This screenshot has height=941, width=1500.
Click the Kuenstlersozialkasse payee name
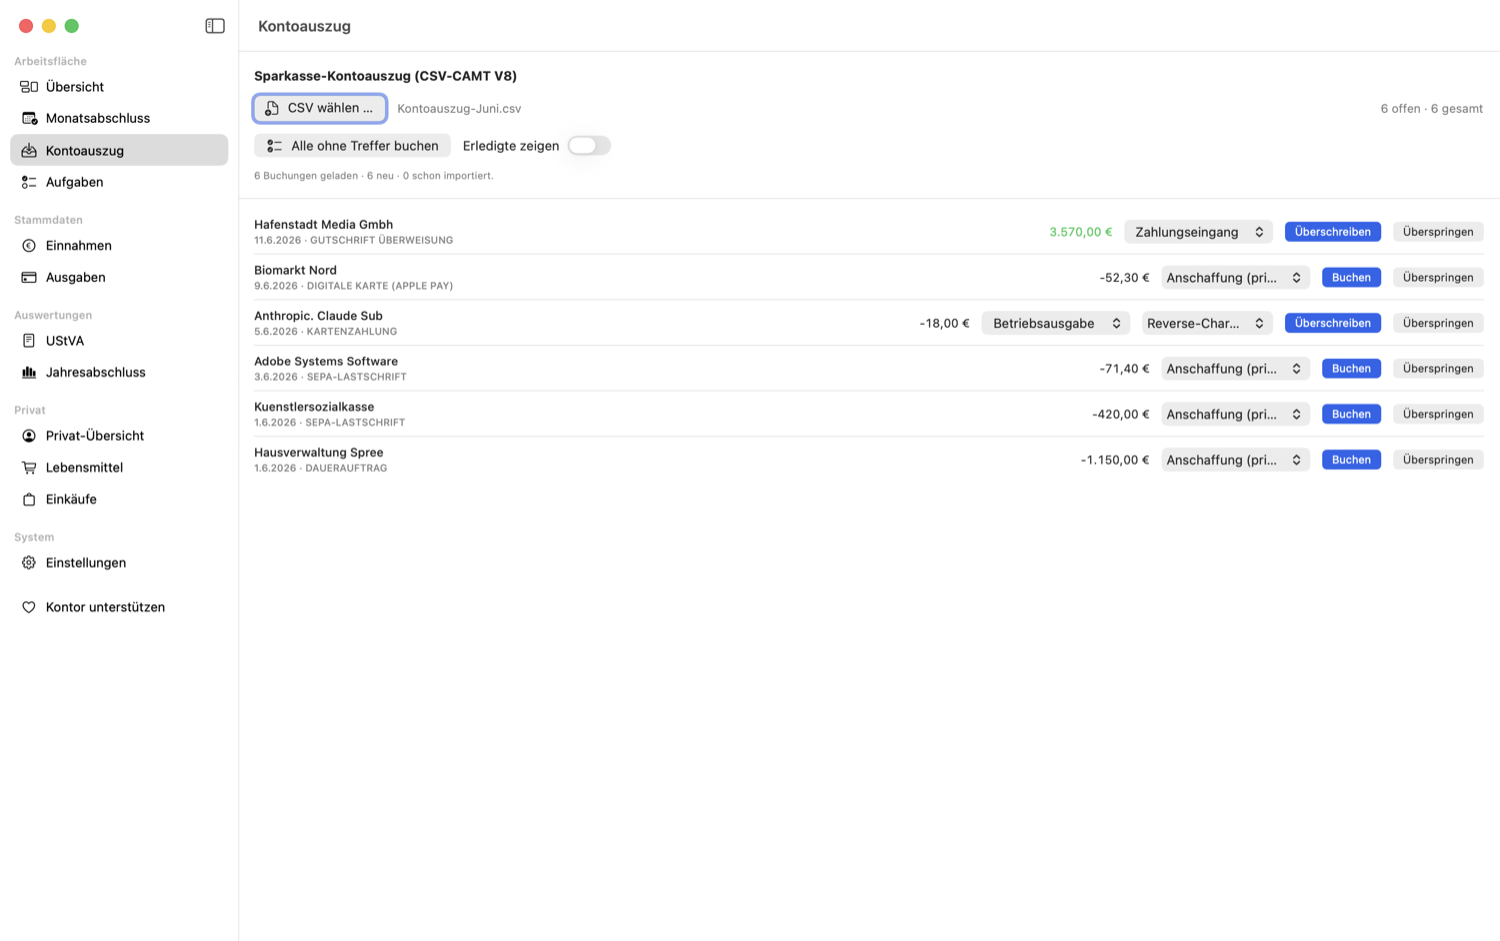point(314,407)
